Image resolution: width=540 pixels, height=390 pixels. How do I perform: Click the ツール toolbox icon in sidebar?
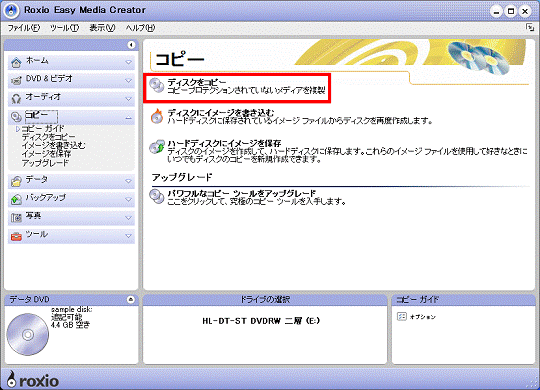[16, 236]
